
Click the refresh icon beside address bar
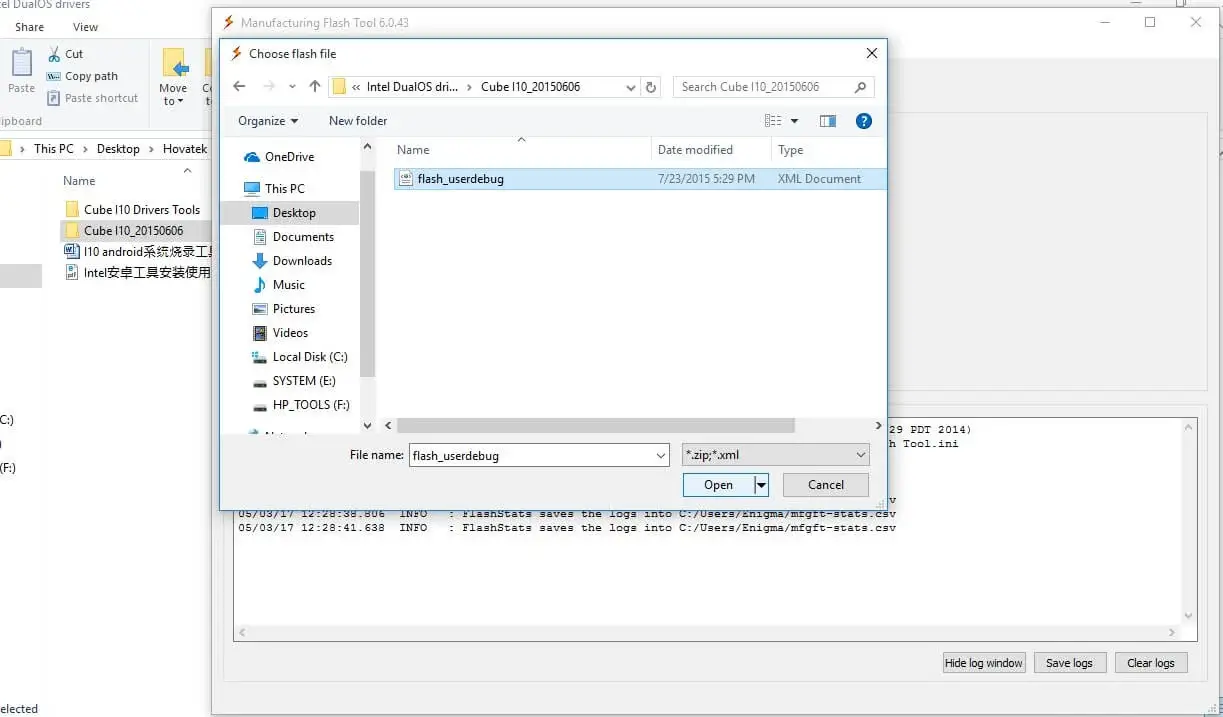651,87
